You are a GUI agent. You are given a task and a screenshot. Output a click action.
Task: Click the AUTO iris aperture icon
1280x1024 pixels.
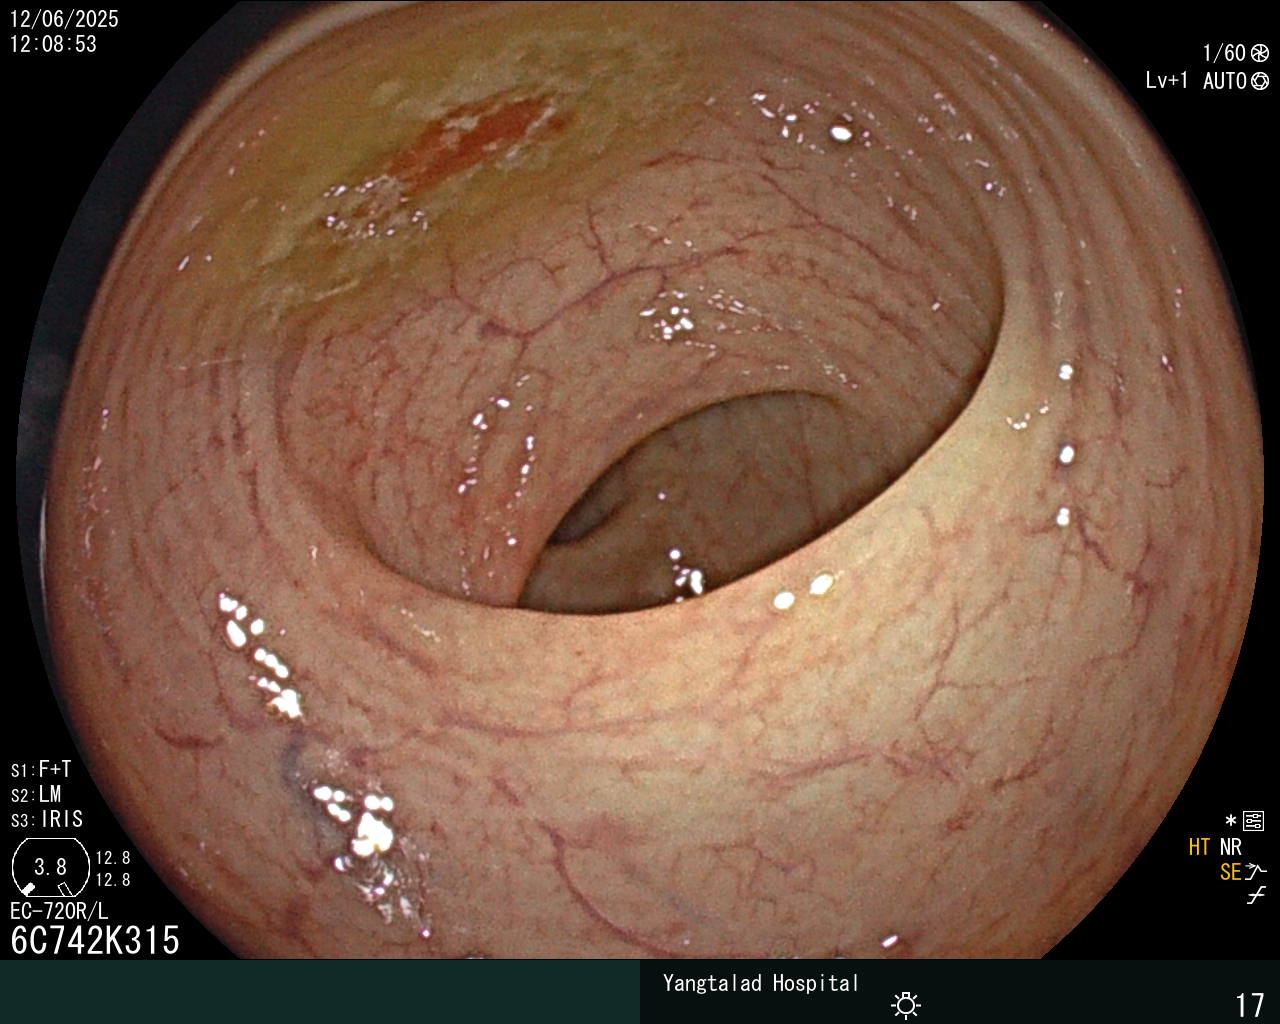(1260, 81)
